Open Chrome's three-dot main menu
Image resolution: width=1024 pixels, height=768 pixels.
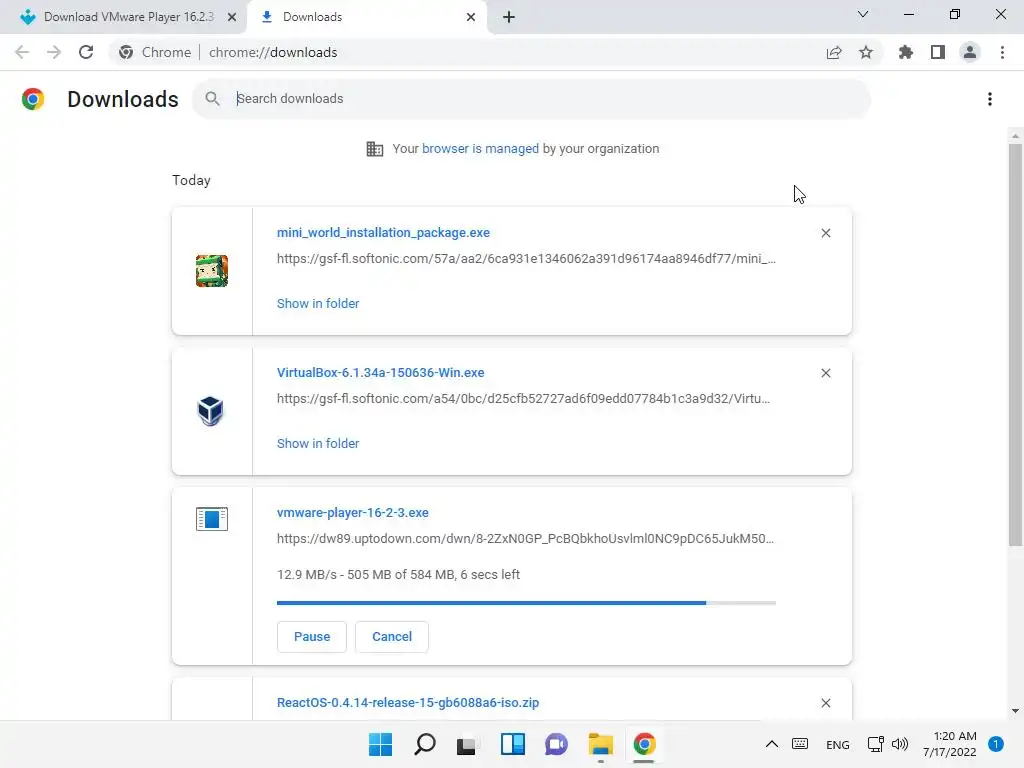point(1002,52)
